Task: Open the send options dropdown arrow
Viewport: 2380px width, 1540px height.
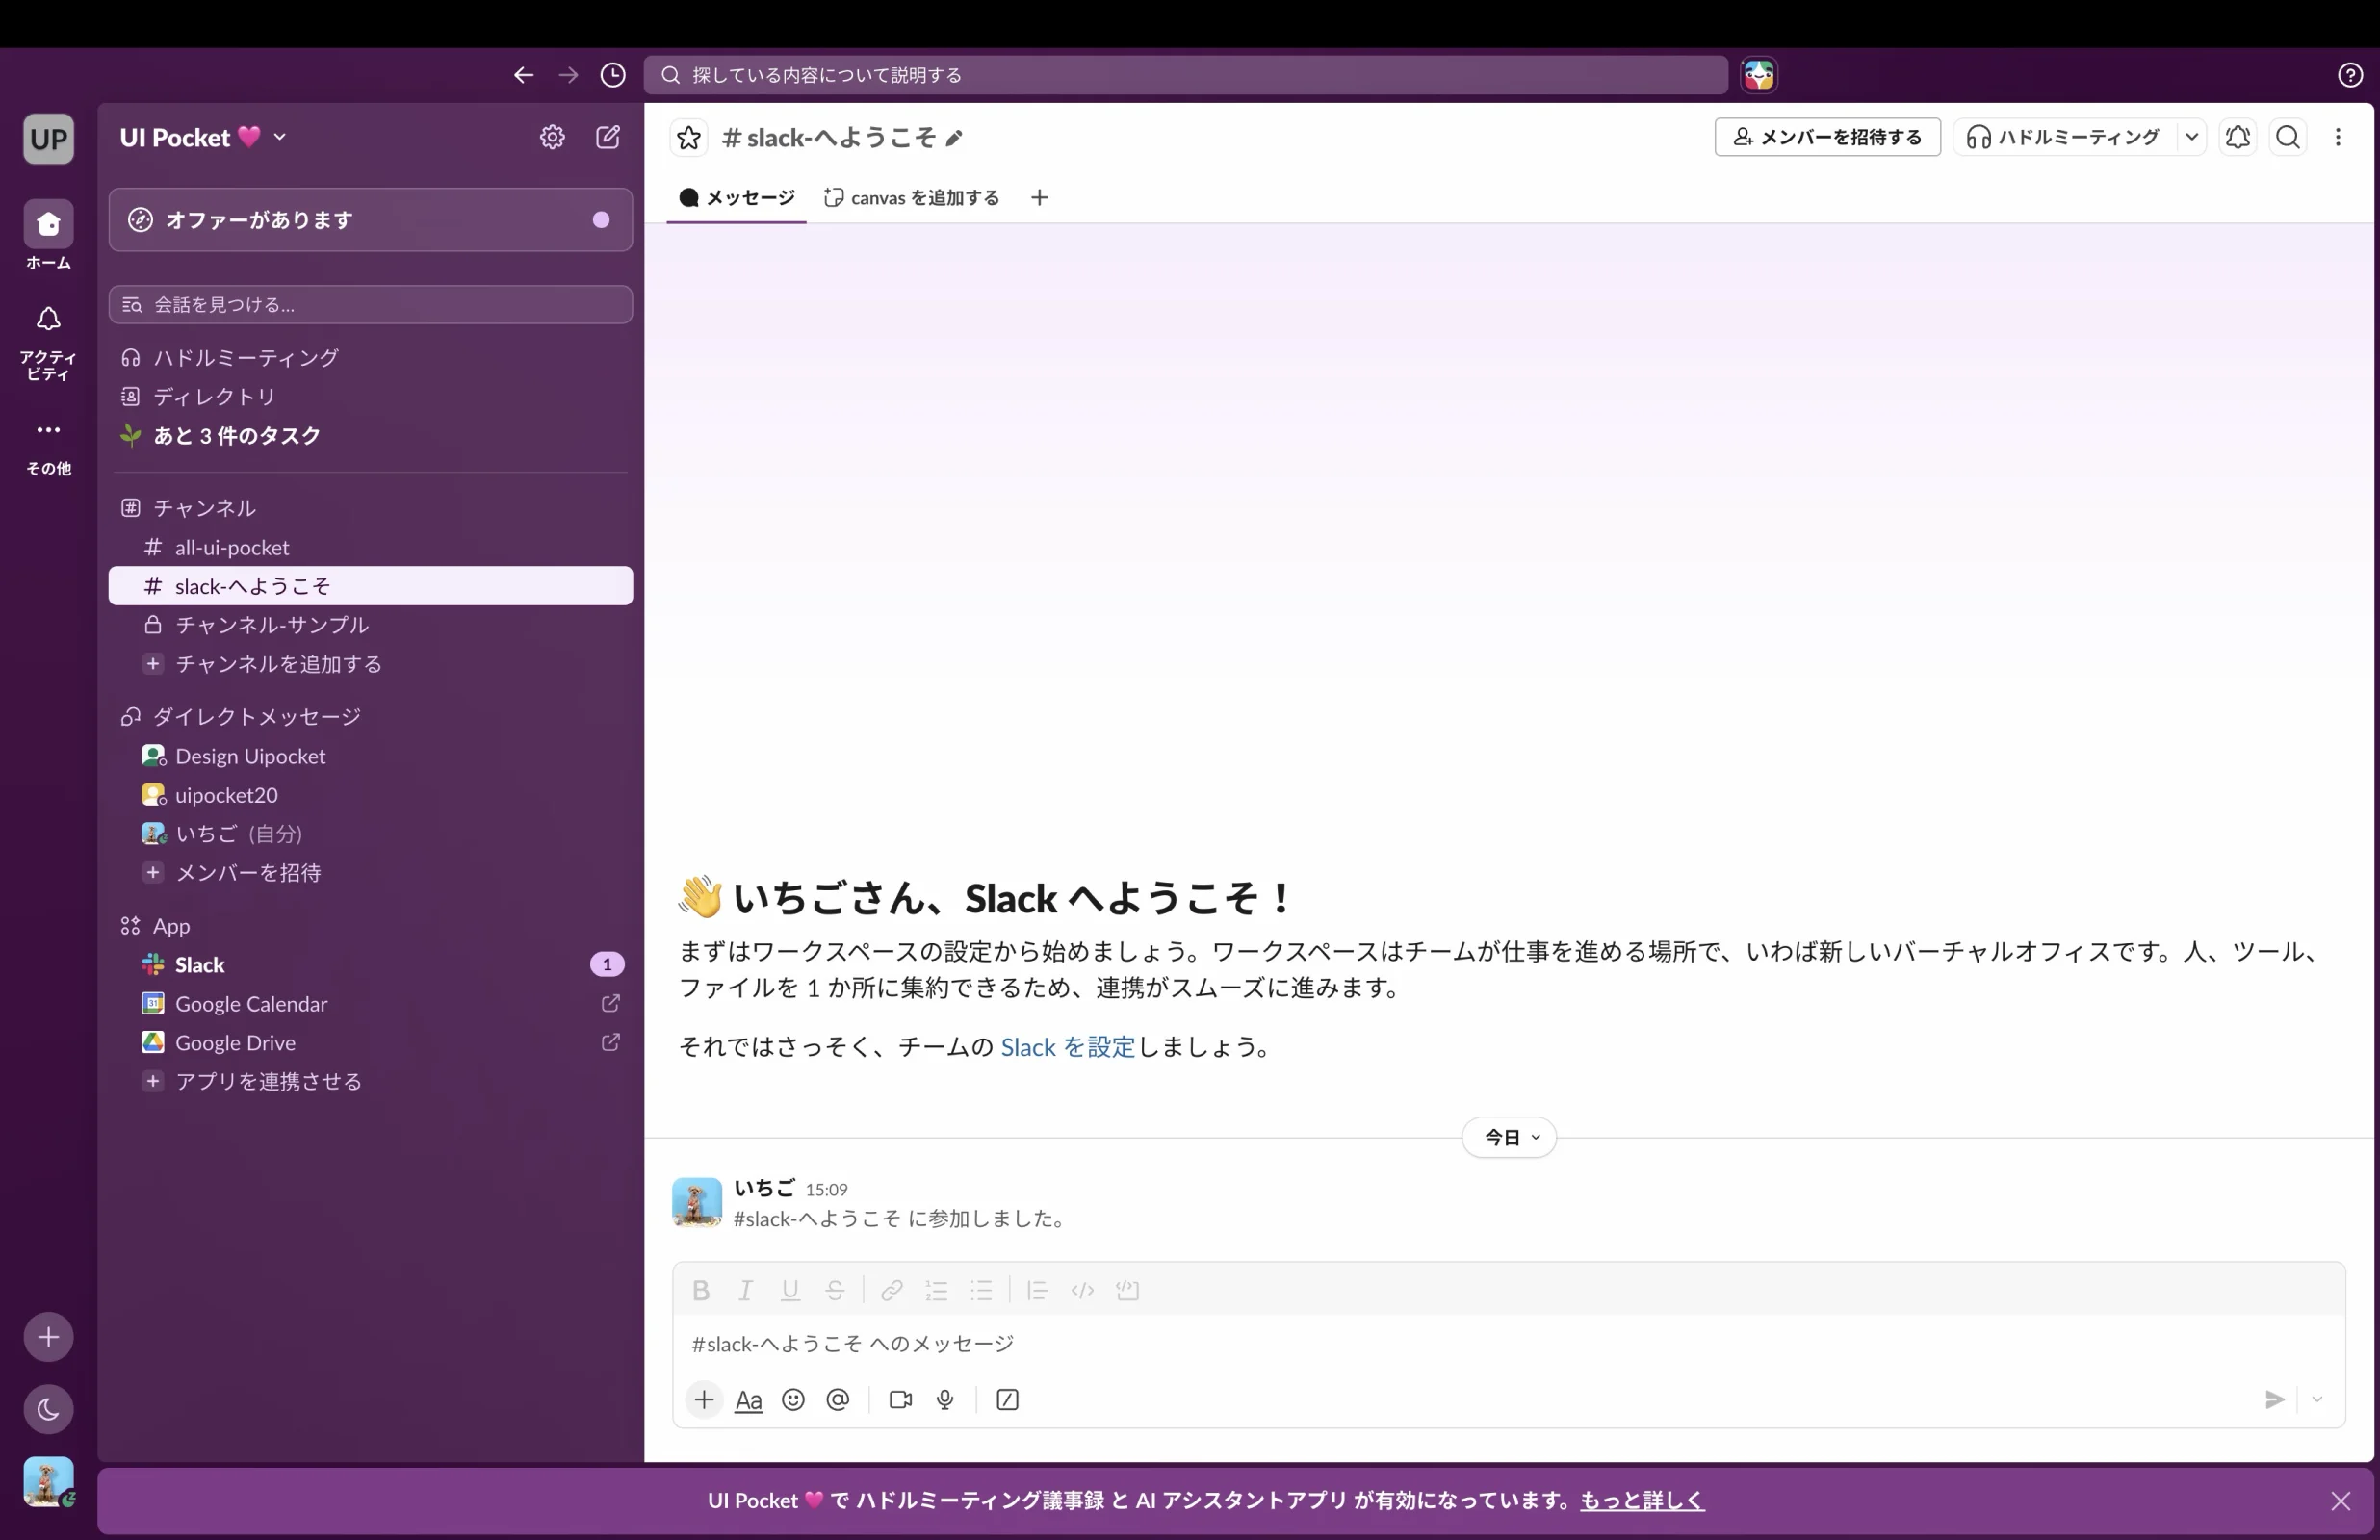Action: [2317, 1400]
